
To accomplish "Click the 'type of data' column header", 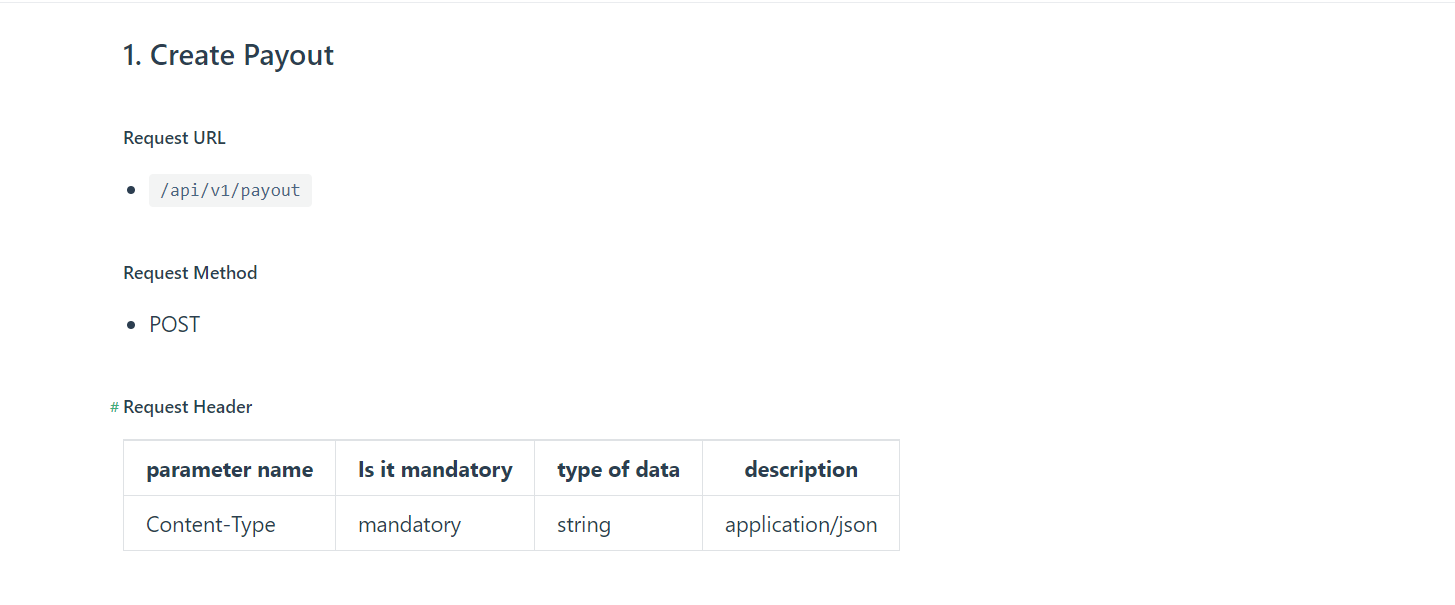I will pos(618,469).
